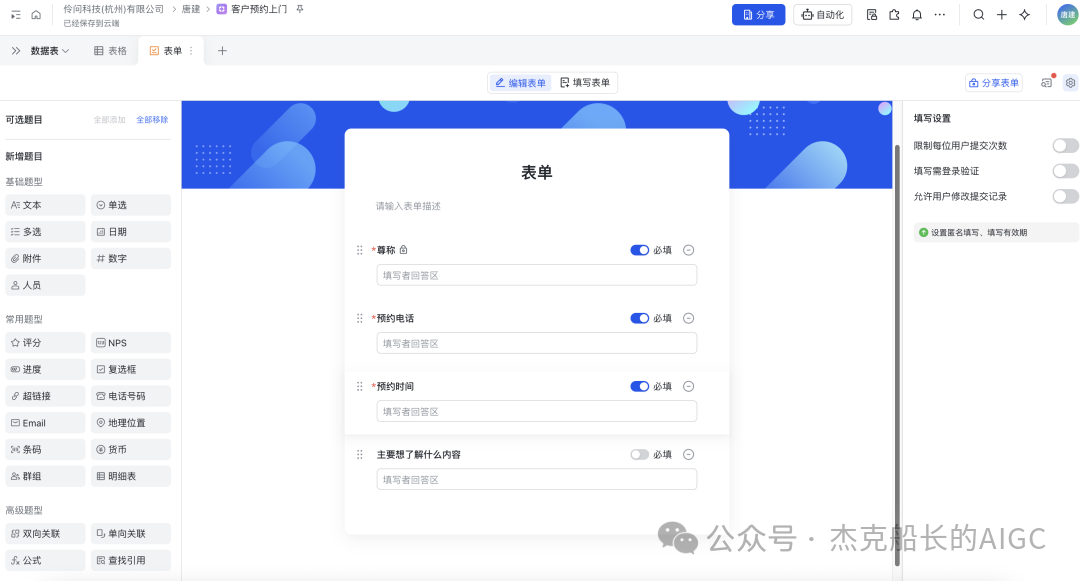The height and width of the screenshot is (581, 1080).
Task: Open the form settings gear icon
Action: tap(1070, 83)
